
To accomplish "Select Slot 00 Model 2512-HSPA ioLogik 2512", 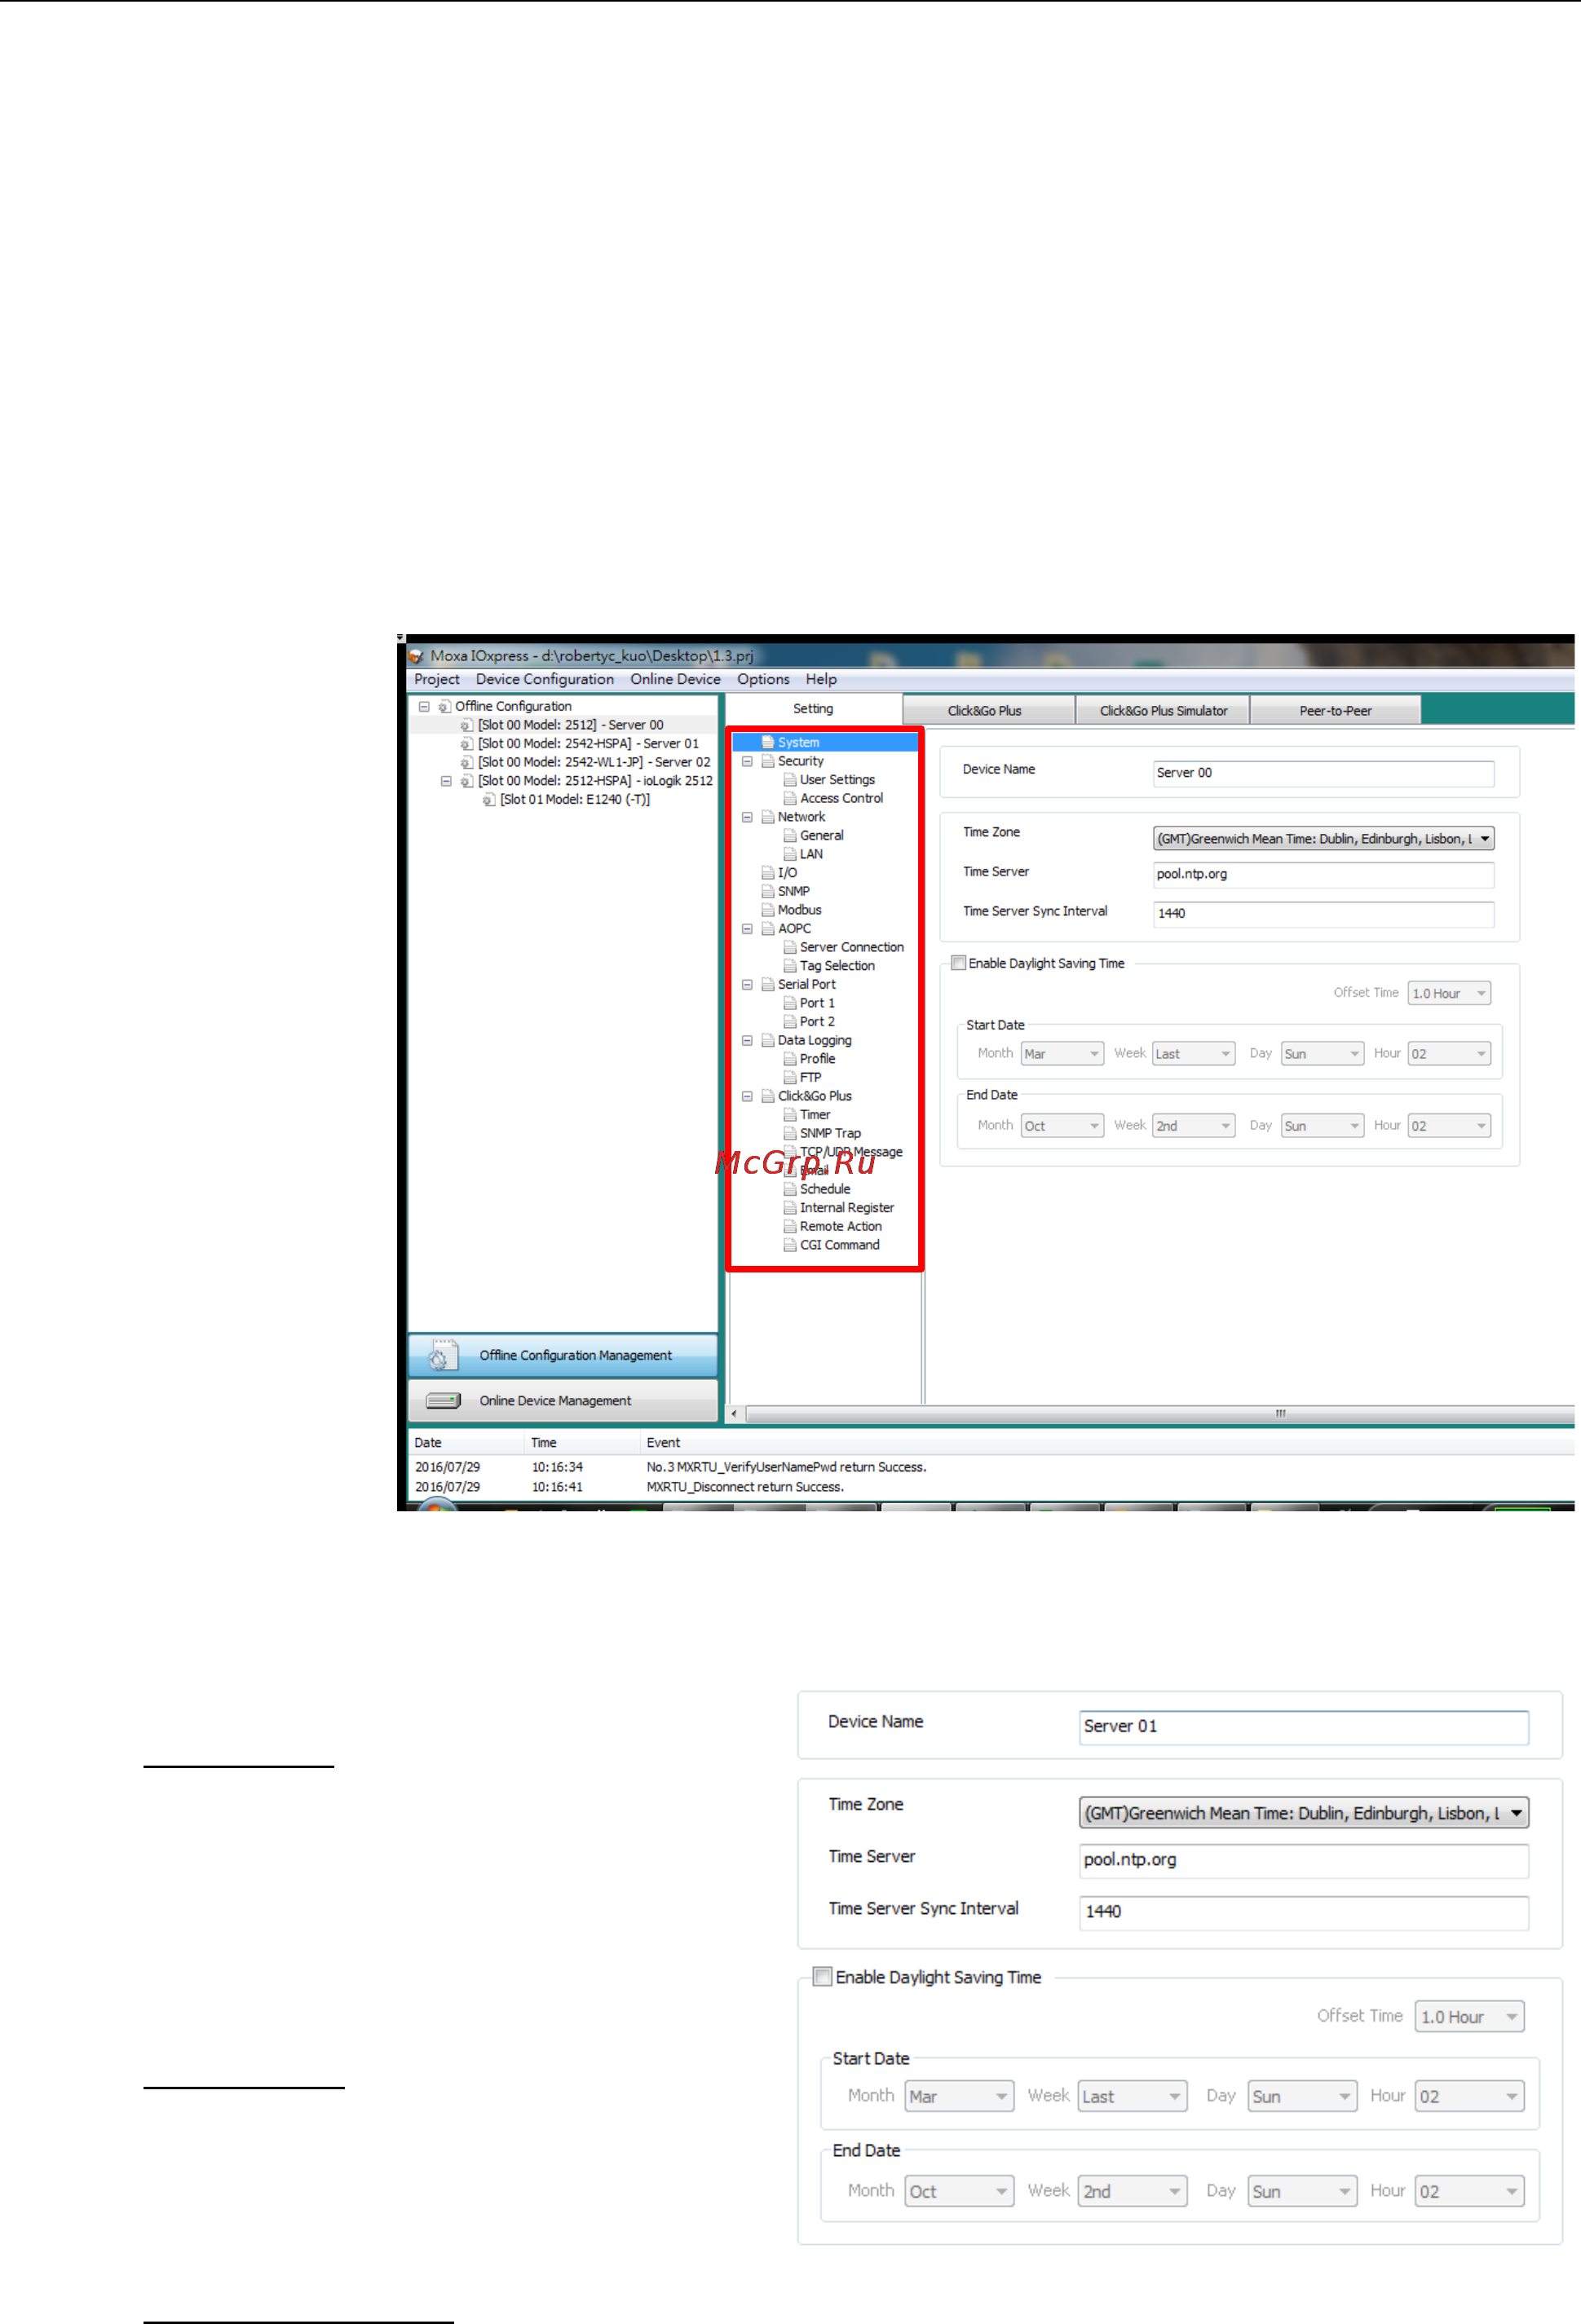I will point(595,781).
